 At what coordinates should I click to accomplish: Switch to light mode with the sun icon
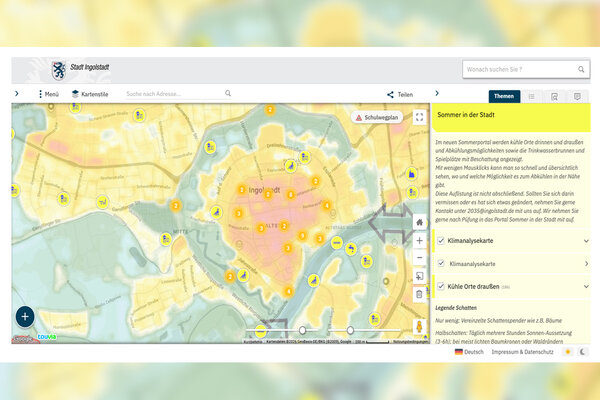coord(568,352)
